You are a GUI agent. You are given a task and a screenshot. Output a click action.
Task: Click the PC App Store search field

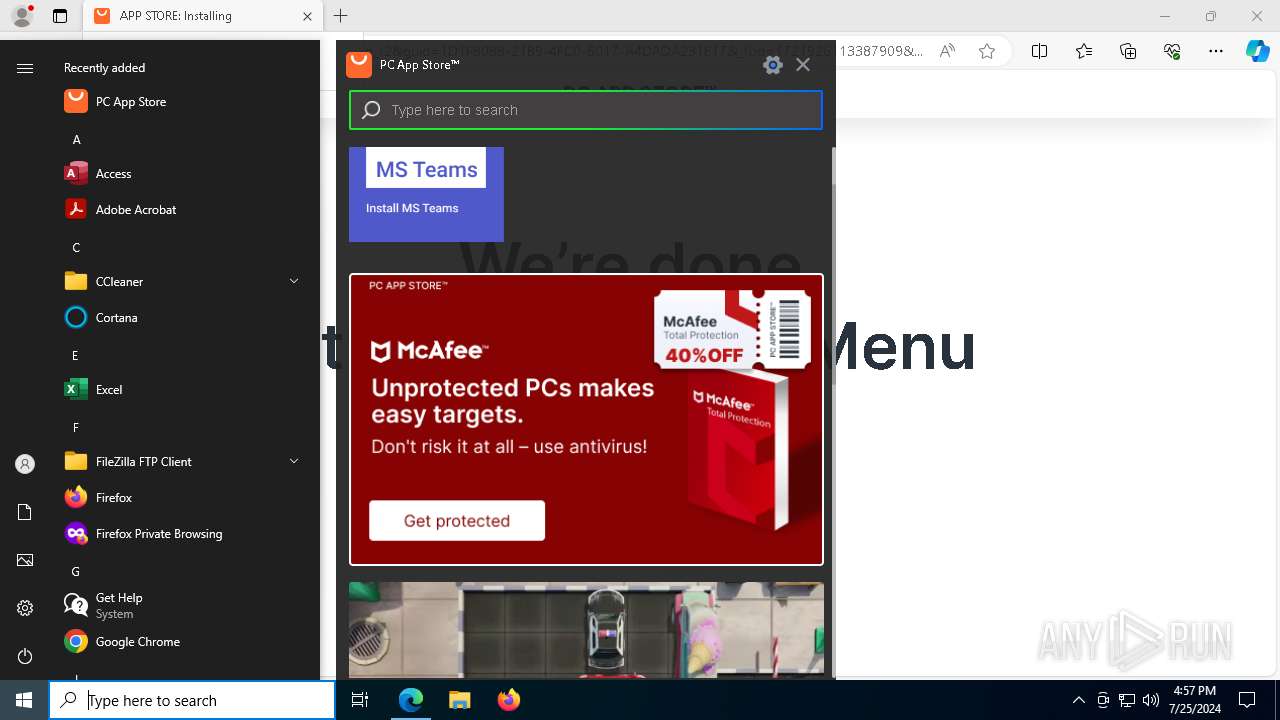pyautogui.click(x=586, y=110)
